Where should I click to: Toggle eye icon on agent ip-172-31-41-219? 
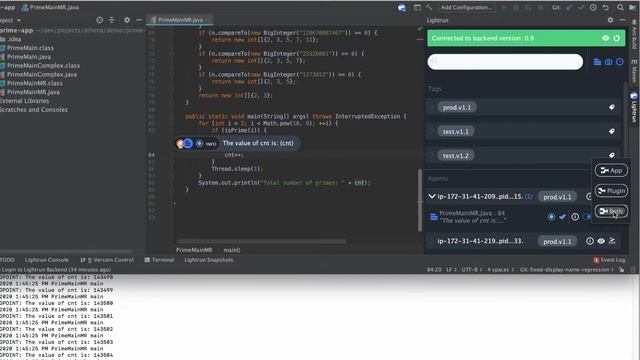point(601,241)
